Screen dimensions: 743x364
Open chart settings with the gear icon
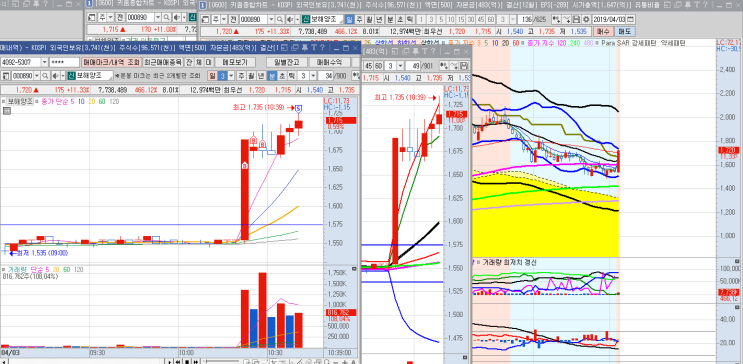point(586,19)
